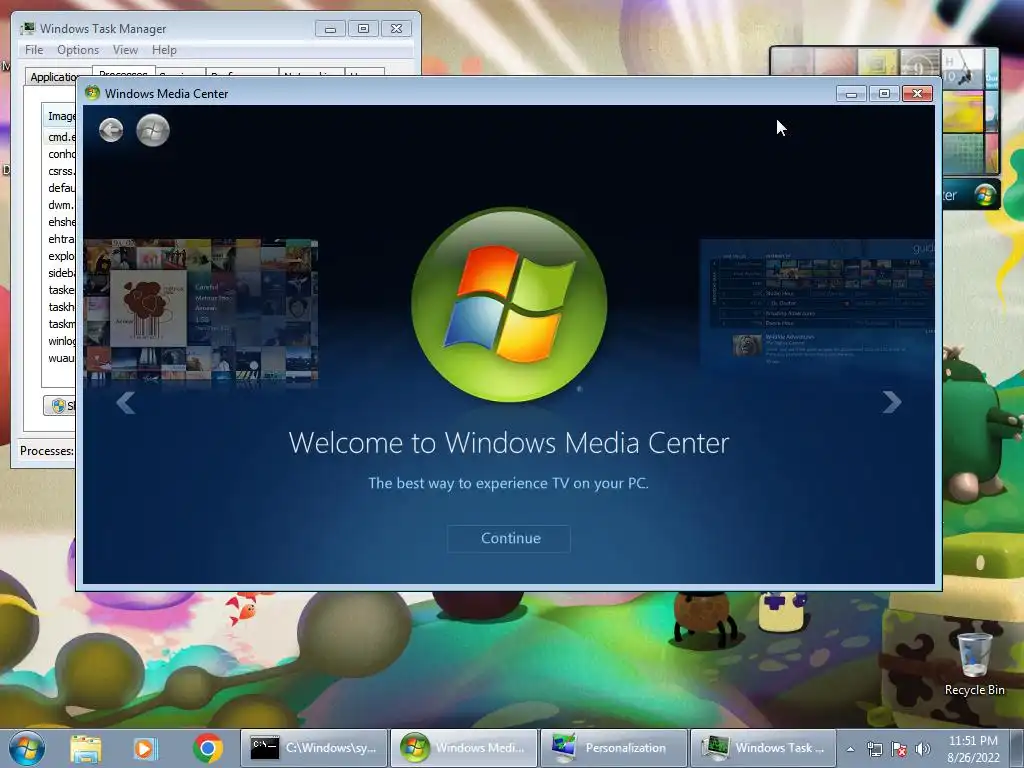Minimize the Windows Task Manager window
Screen dimensions: 1024x768
point(330,29)
